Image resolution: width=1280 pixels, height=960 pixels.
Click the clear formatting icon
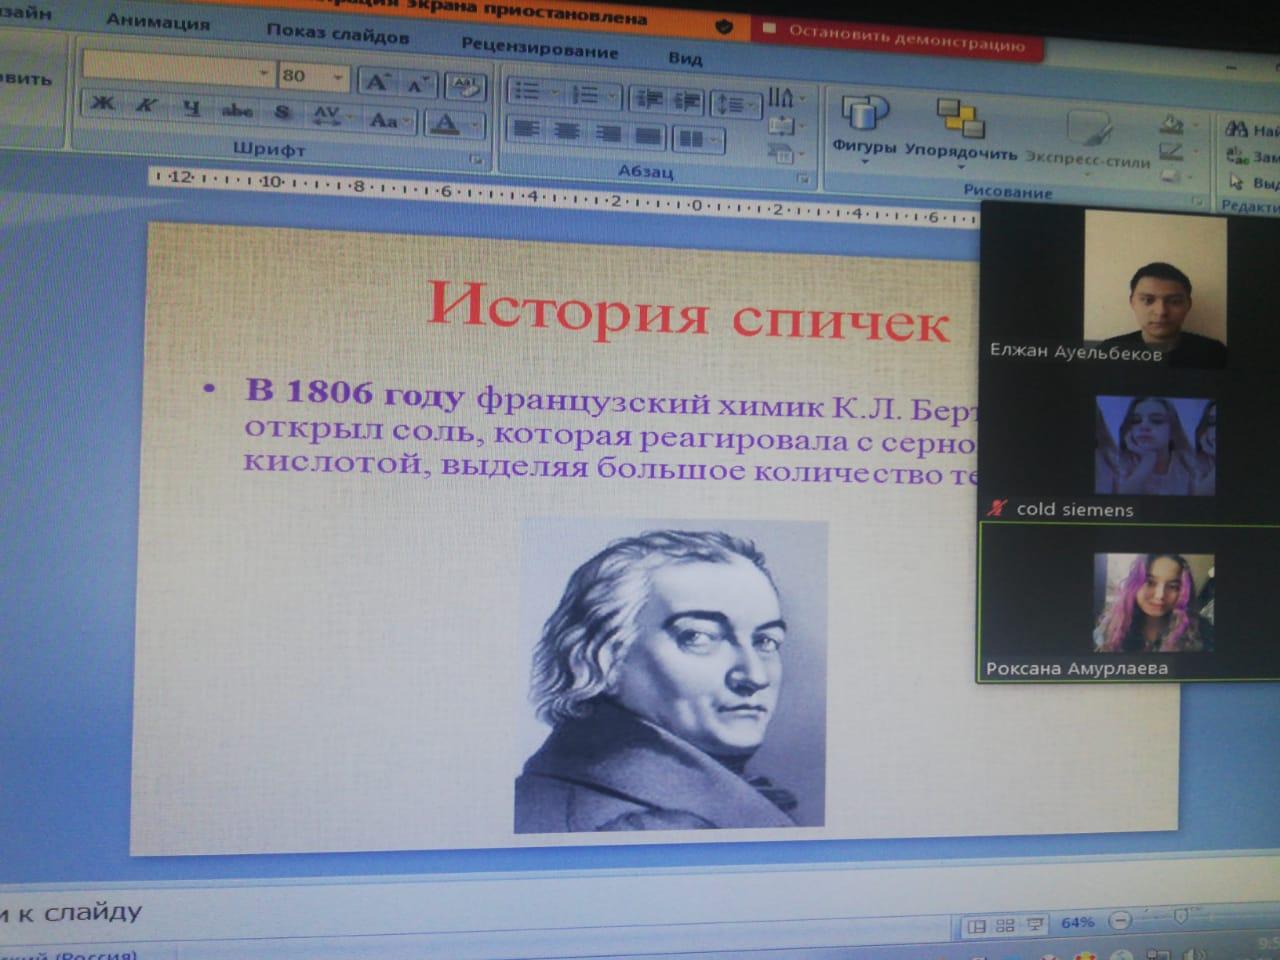[x=465, y=87]
